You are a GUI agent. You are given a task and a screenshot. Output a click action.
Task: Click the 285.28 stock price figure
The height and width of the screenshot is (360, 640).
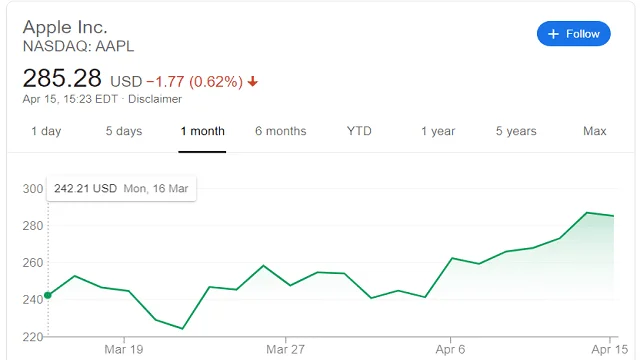pyautogui.click(x=62, y=78)
